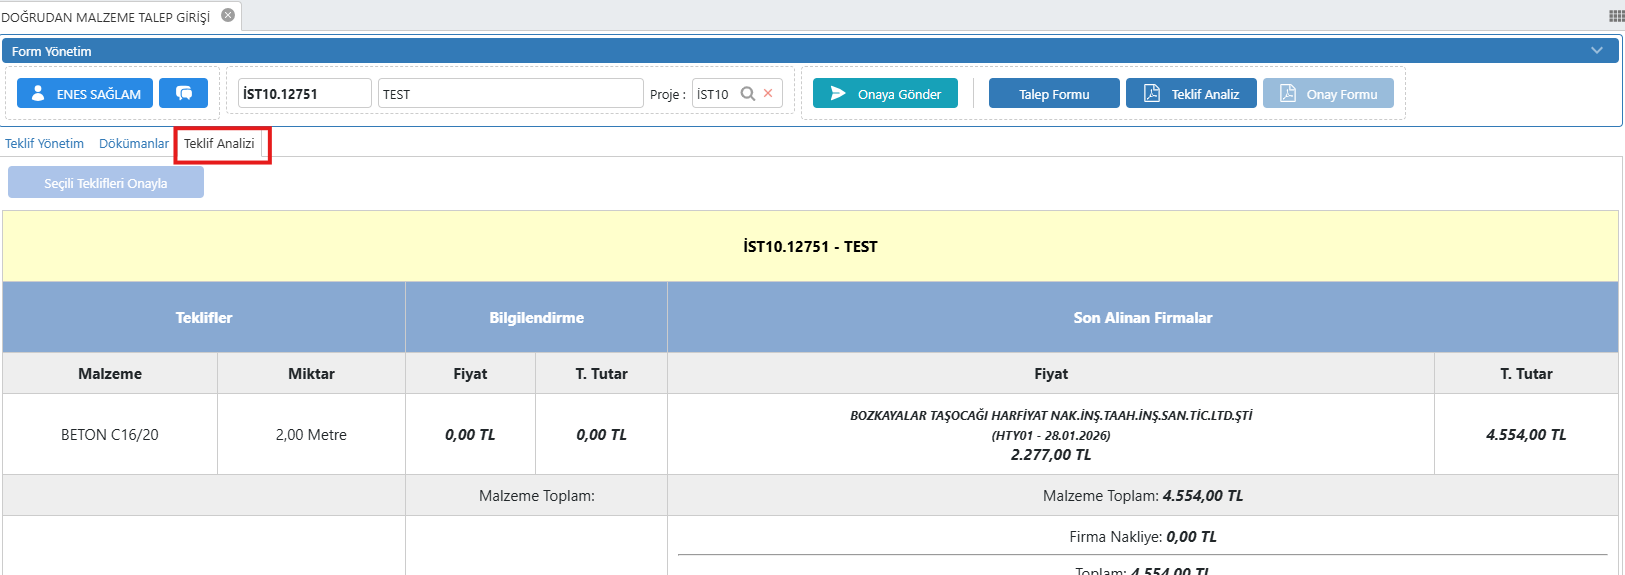Open the grid menu icon at top right
This screenshot has width=1625, height=575.
1616,16
